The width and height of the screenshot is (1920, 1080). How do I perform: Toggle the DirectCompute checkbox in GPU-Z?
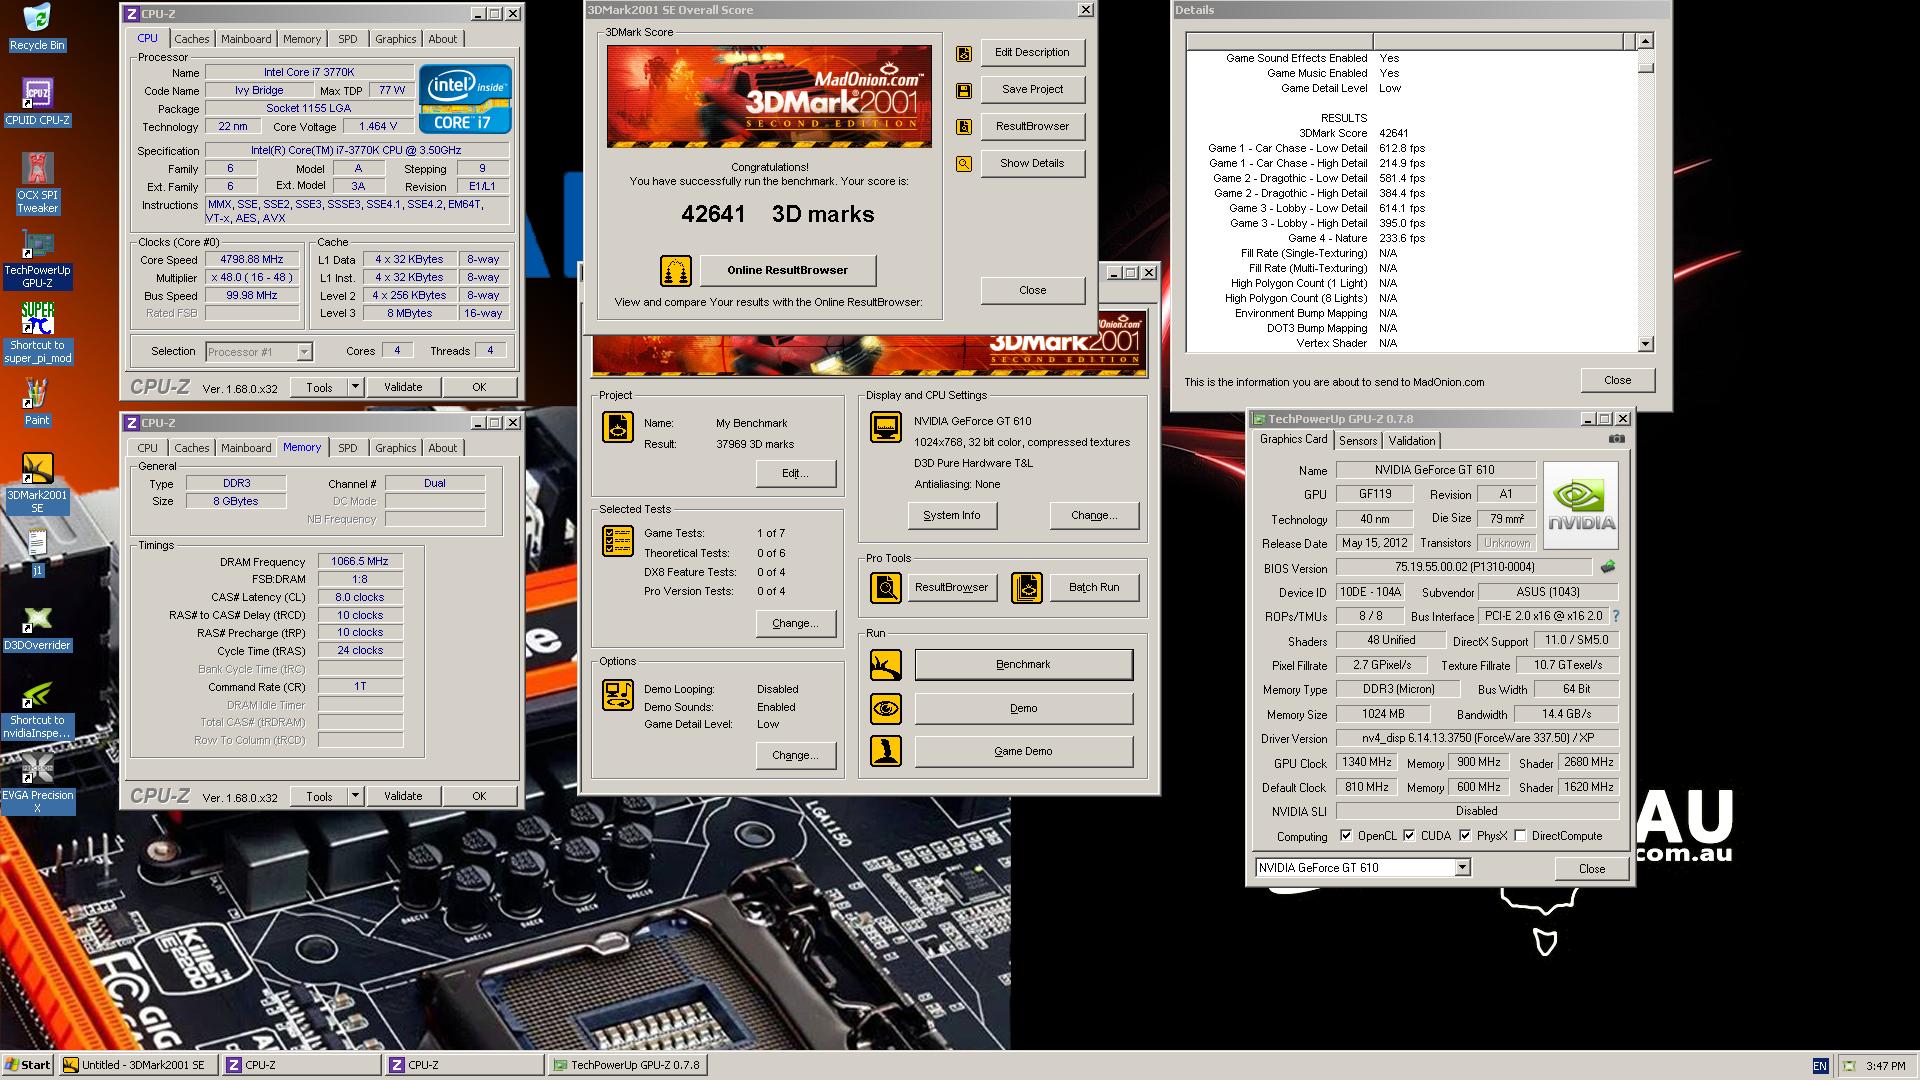pos(1520,836)
